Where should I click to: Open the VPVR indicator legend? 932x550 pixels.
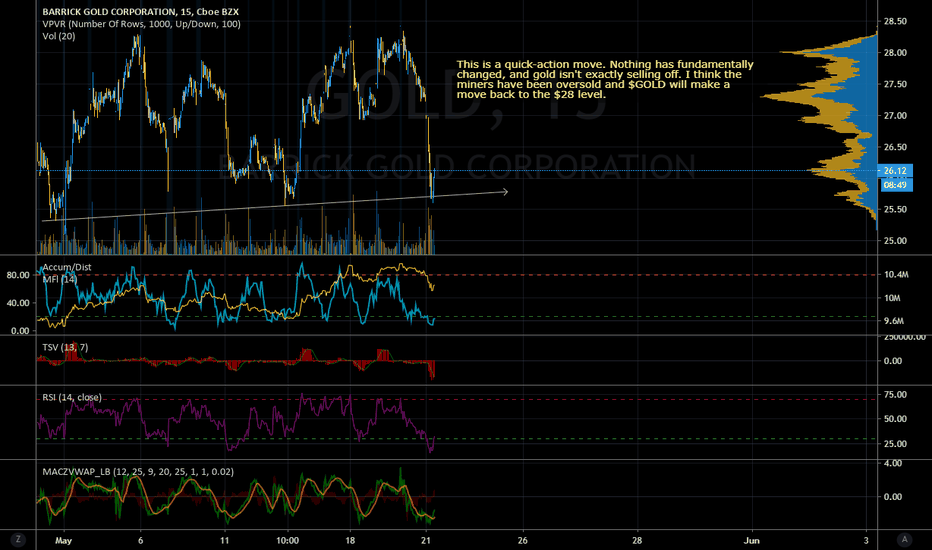pyautogui.click(x=141, y=24)
